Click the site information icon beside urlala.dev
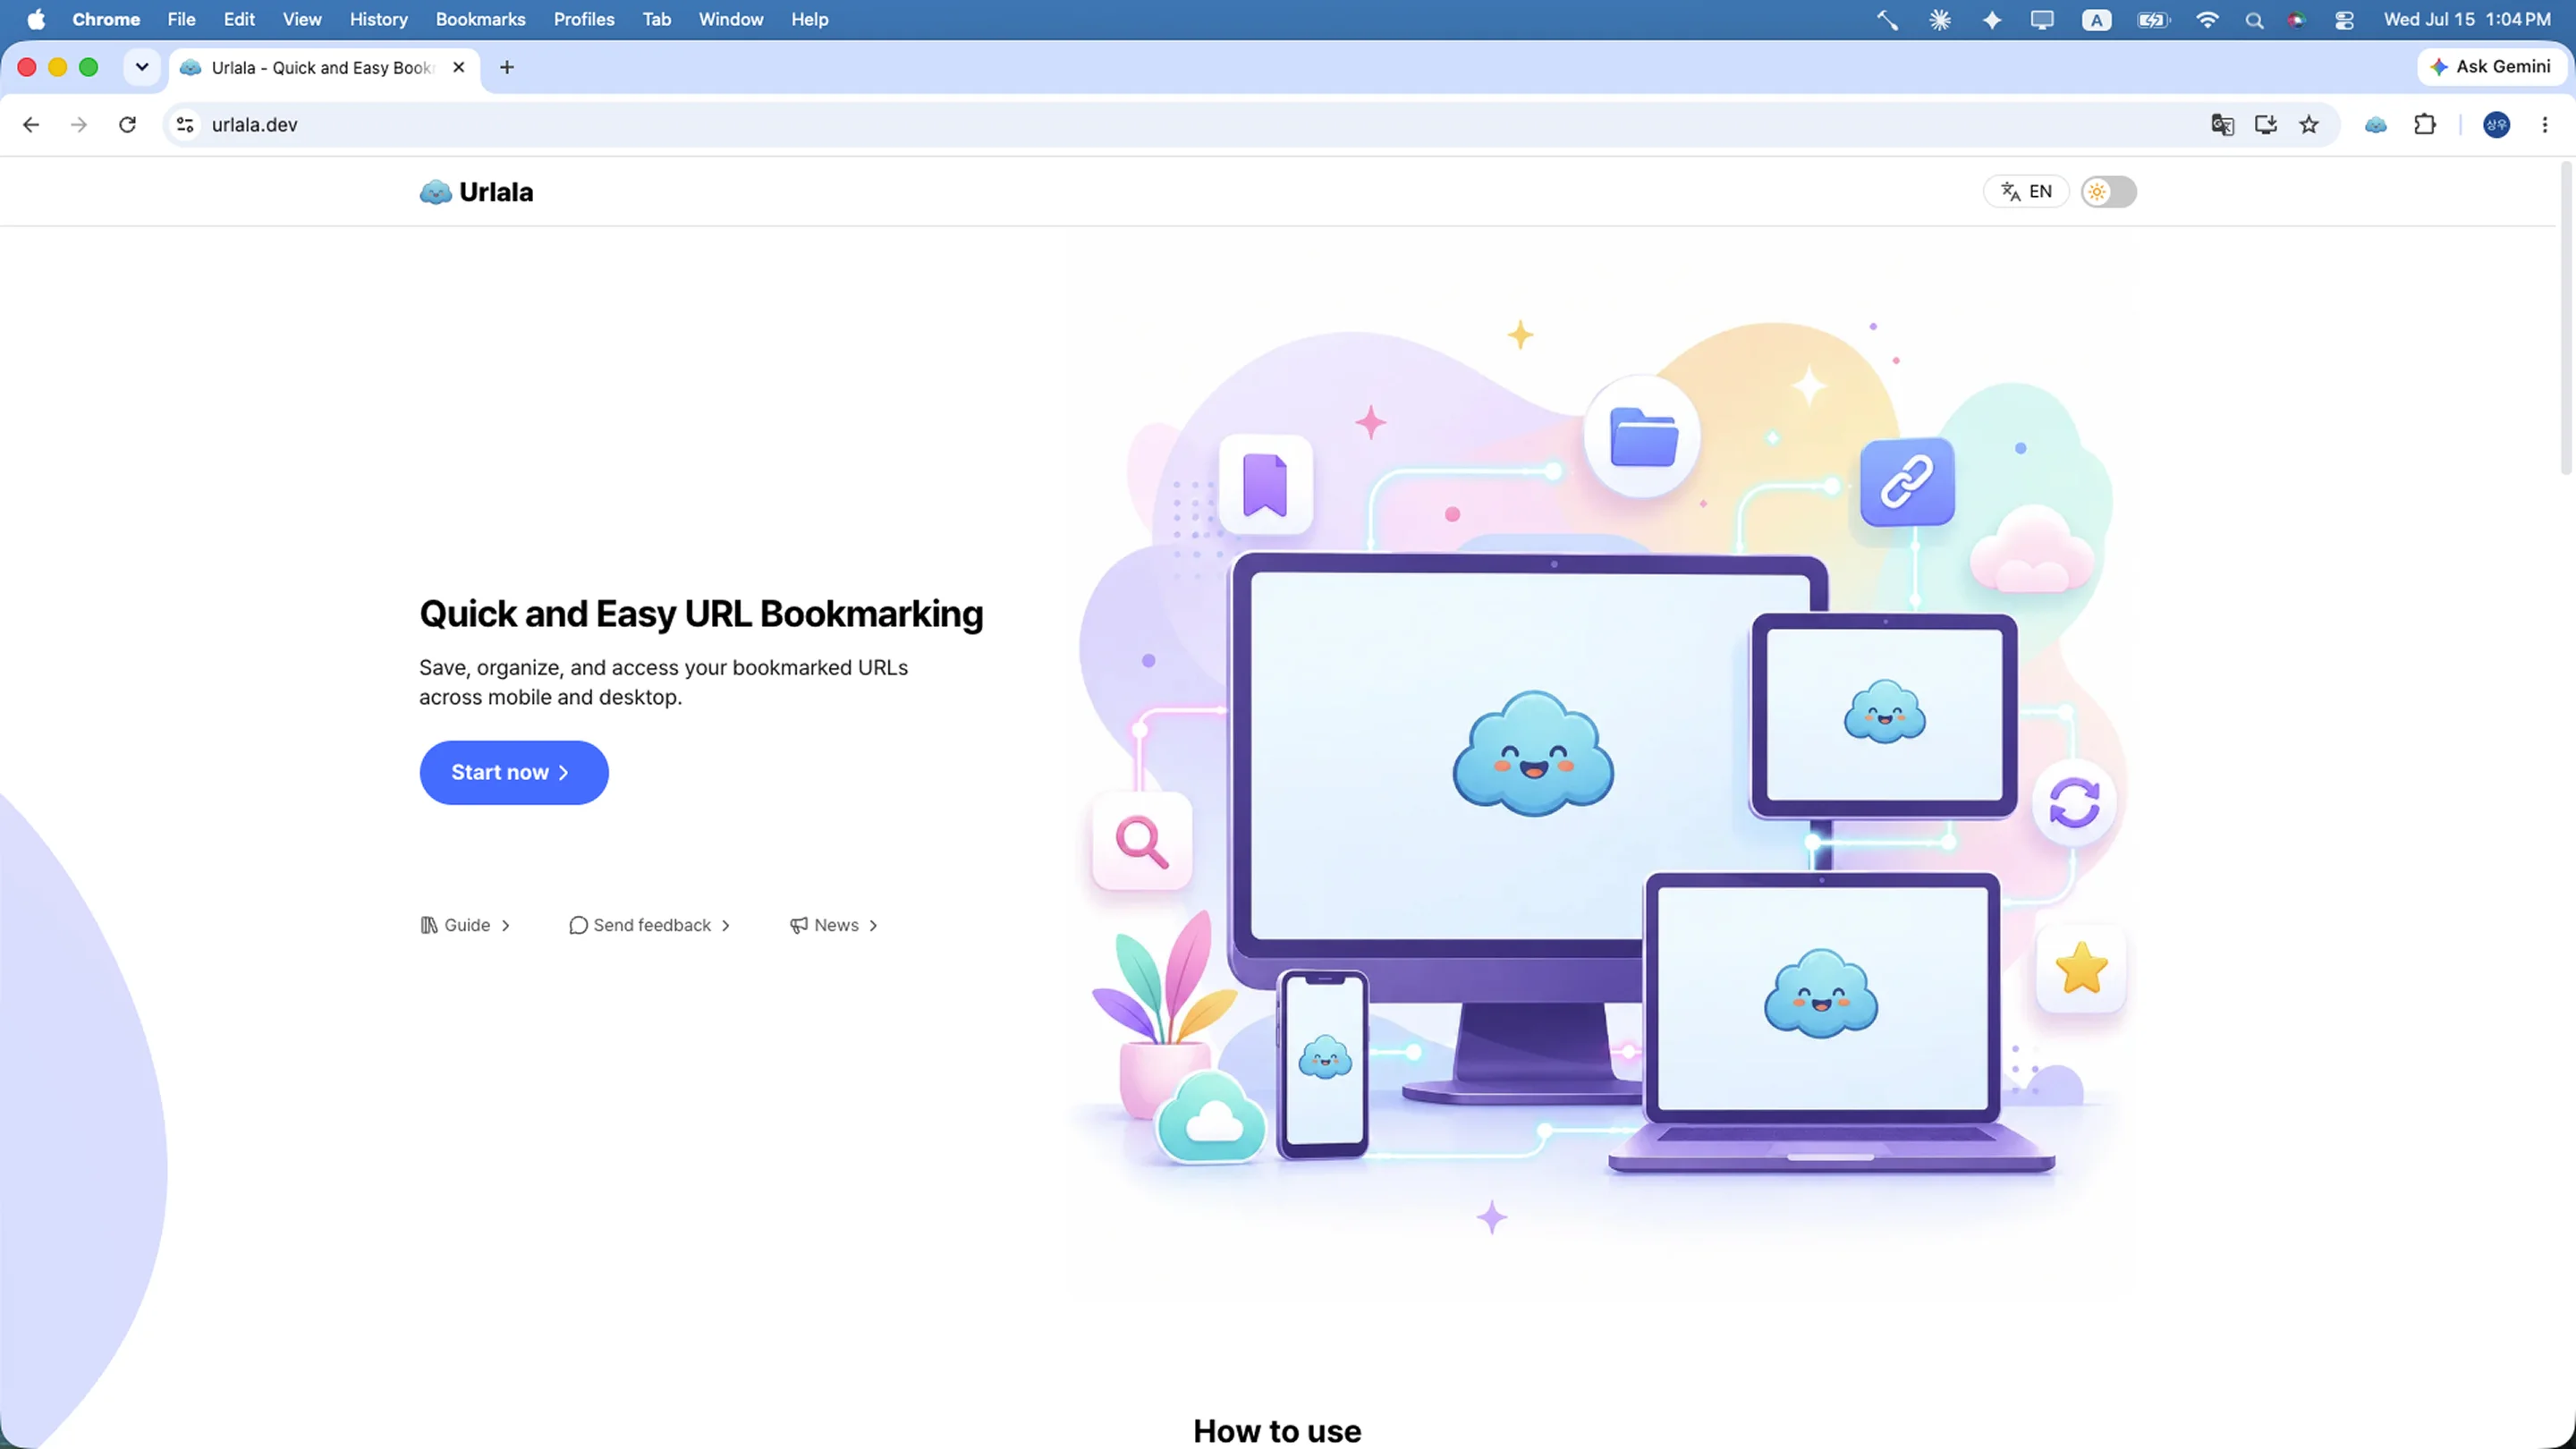2576x1449 pixels. point(185,125)
